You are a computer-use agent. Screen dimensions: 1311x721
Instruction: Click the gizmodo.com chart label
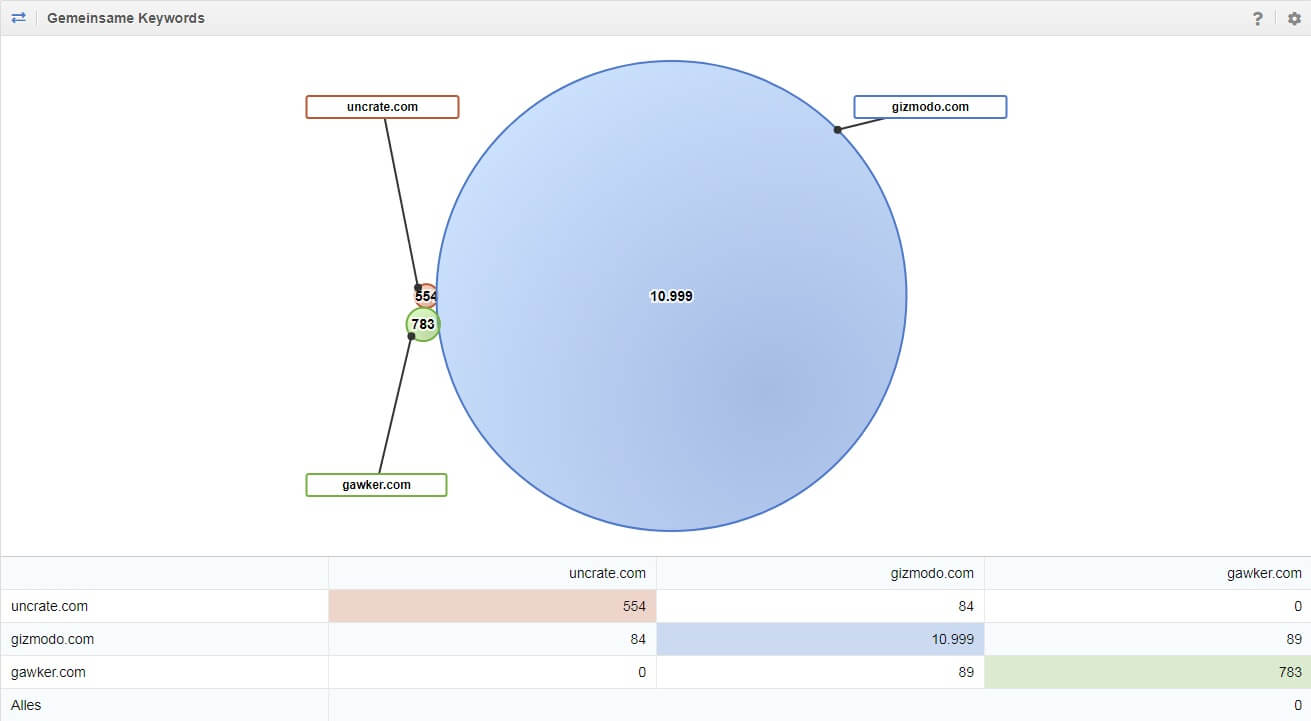click(930, 107)
